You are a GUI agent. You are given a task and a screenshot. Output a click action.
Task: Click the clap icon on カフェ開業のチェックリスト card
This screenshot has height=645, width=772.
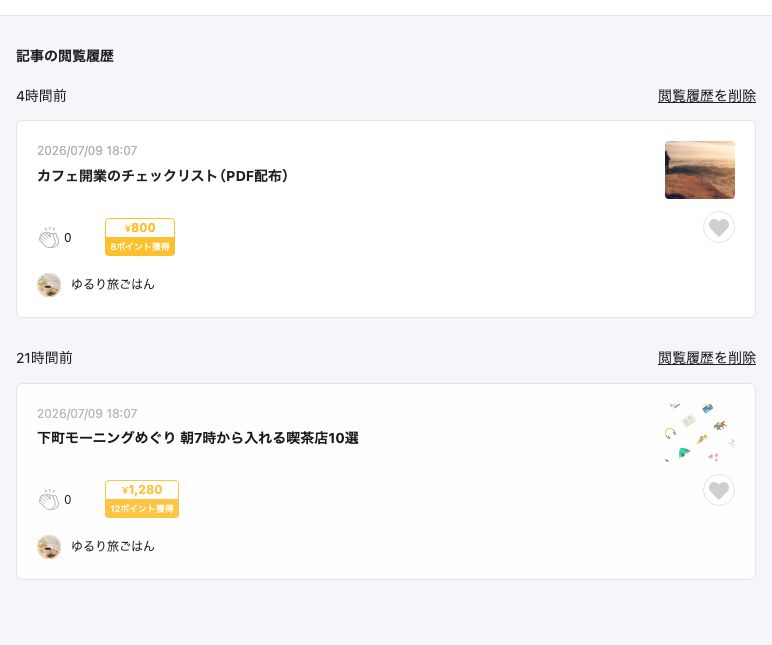[49, 237]
